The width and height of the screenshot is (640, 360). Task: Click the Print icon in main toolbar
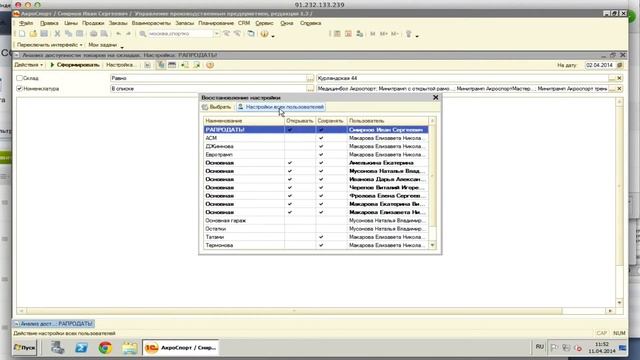(x=93, y=34)
